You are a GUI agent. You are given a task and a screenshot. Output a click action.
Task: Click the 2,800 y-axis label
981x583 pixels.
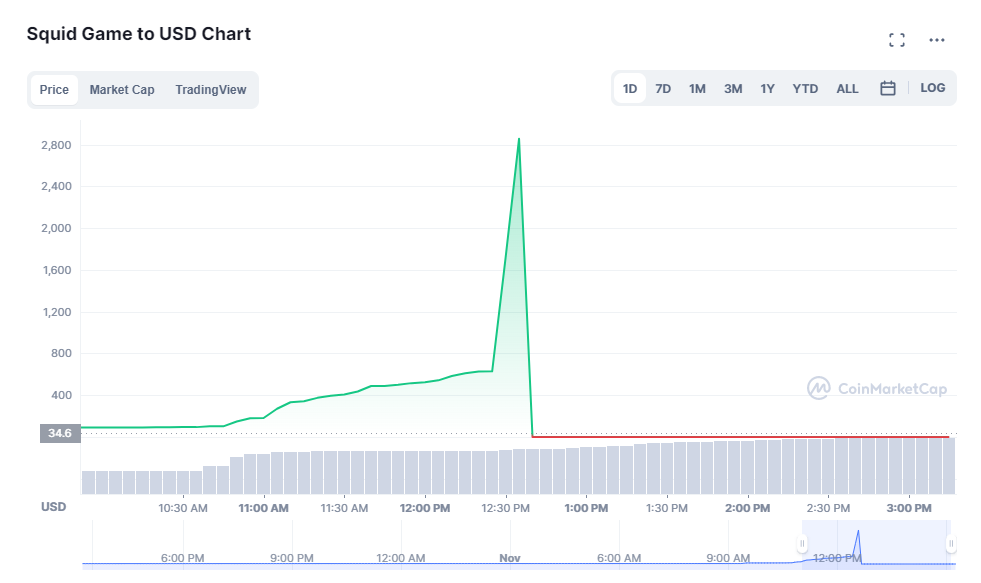[56, 145]
